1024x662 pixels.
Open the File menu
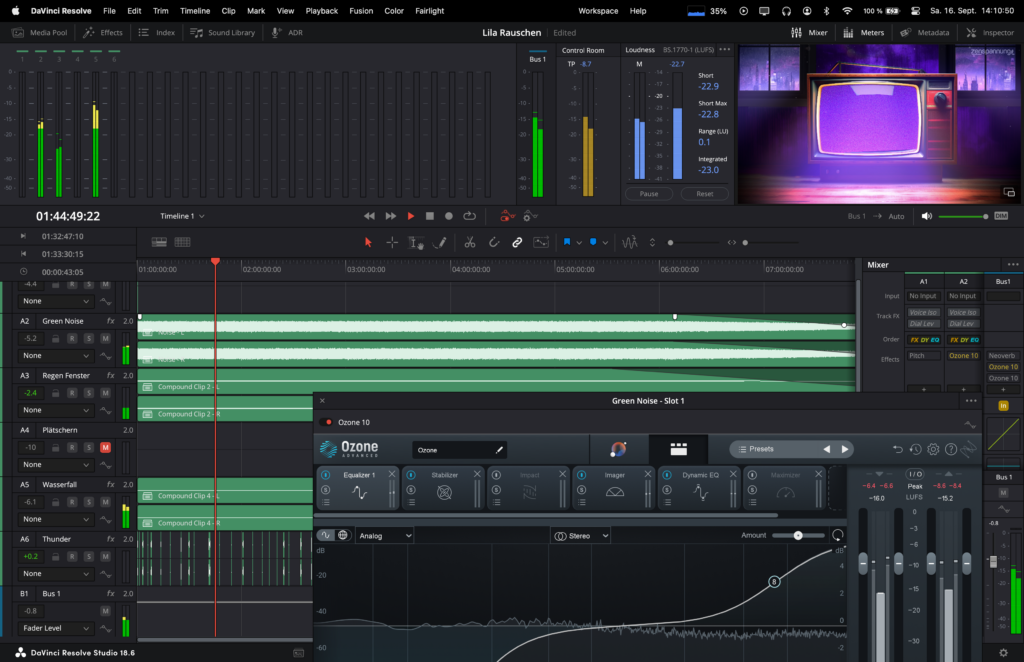(110, 10)
